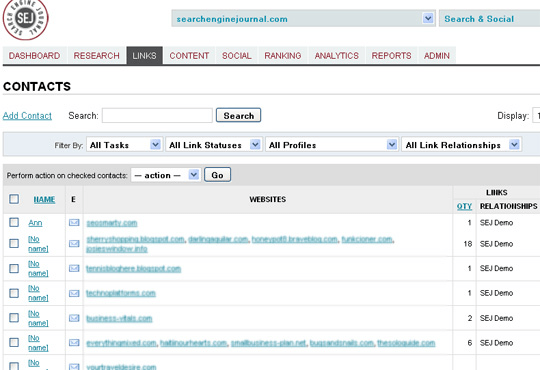The width and height of the screenshot is (540, 370).
Task: Open the funkcioner.com link
Action: (367, 239)
